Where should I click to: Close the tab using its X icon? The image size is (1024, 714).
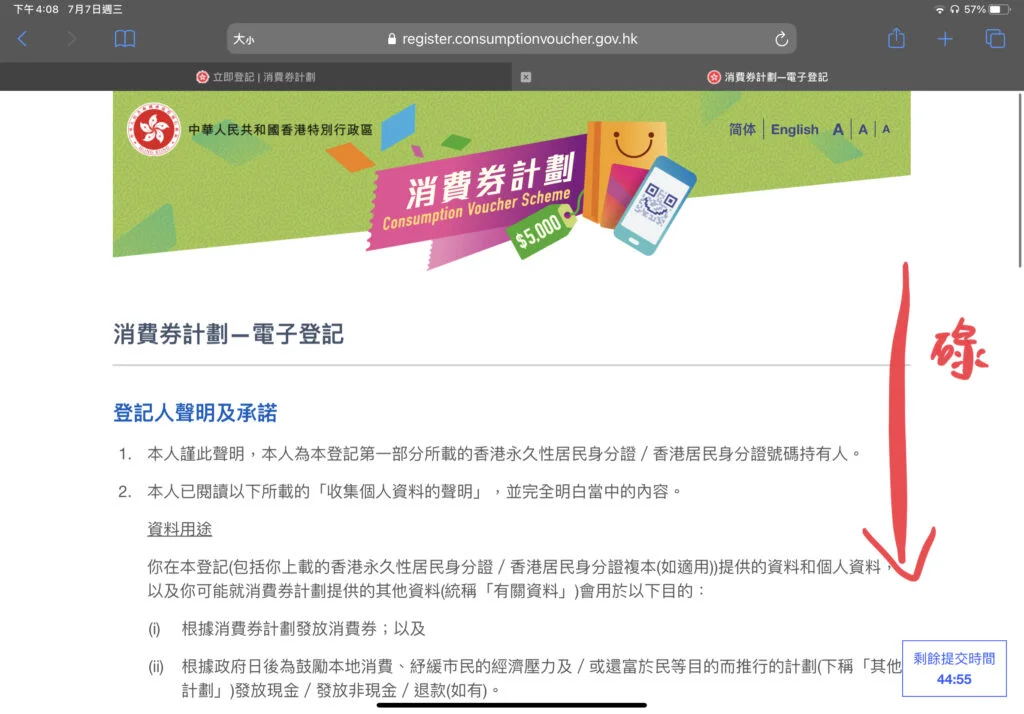526,77
